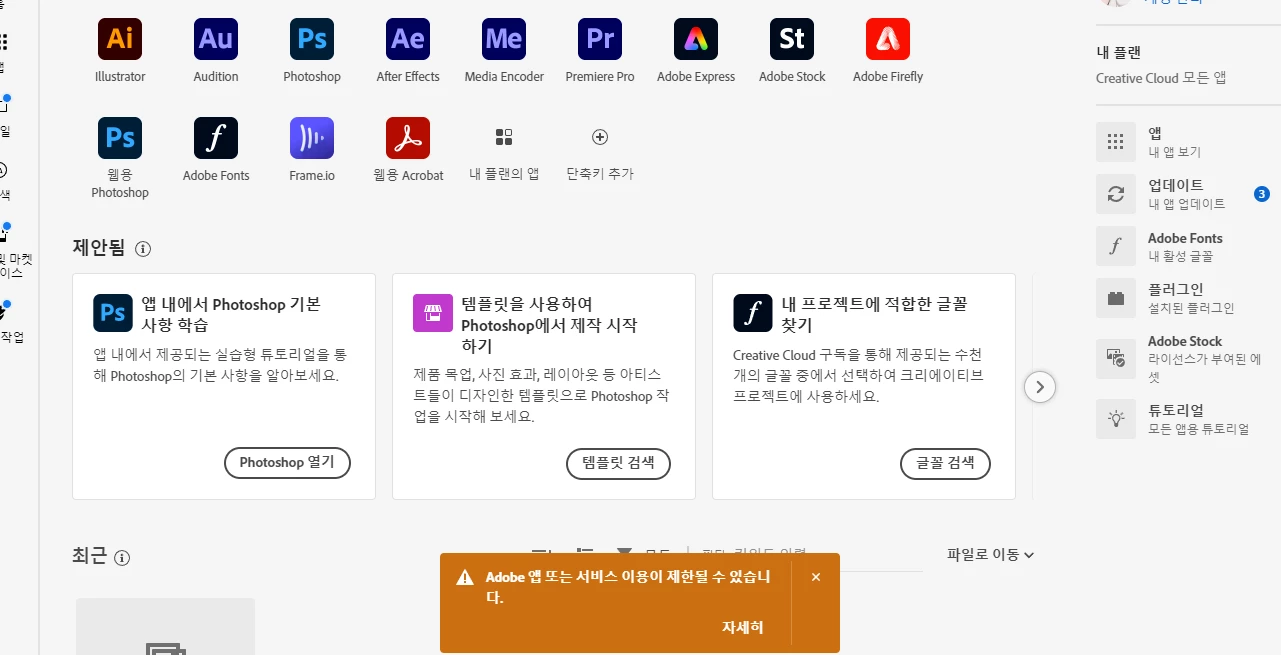Click the 앱 내에서 Photoshop 기본 사항 학습 card title
1281x655 pixels.
(231, 314)
